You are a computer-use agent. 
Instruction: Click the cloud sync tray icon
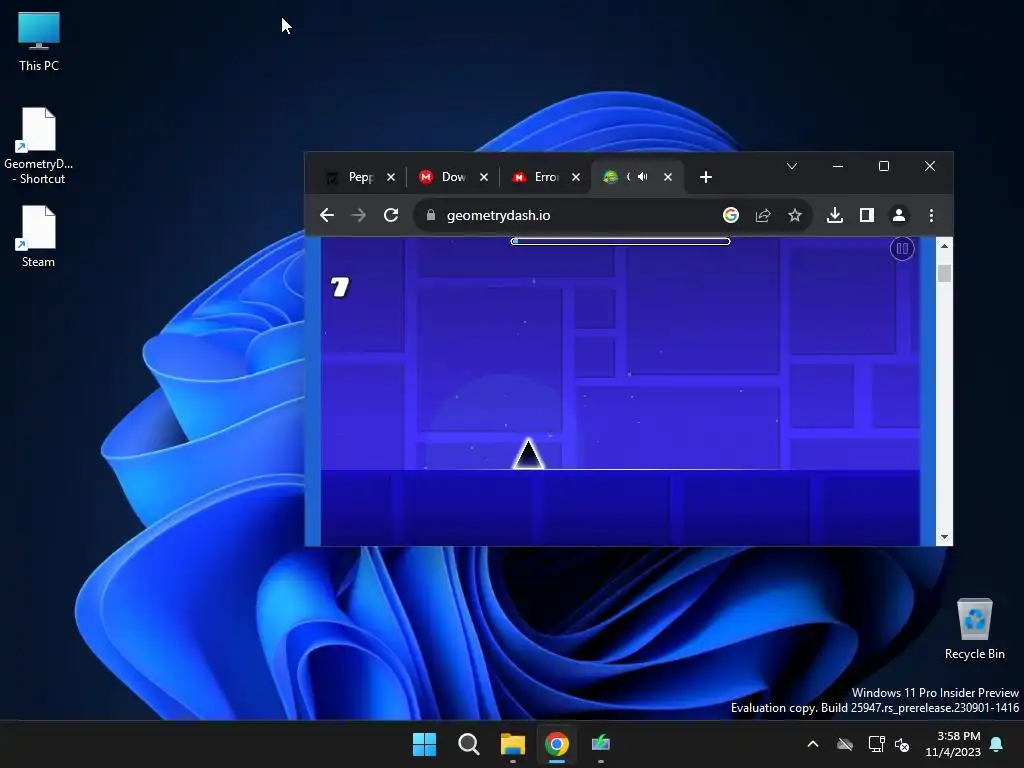click(x=845, y=744)
